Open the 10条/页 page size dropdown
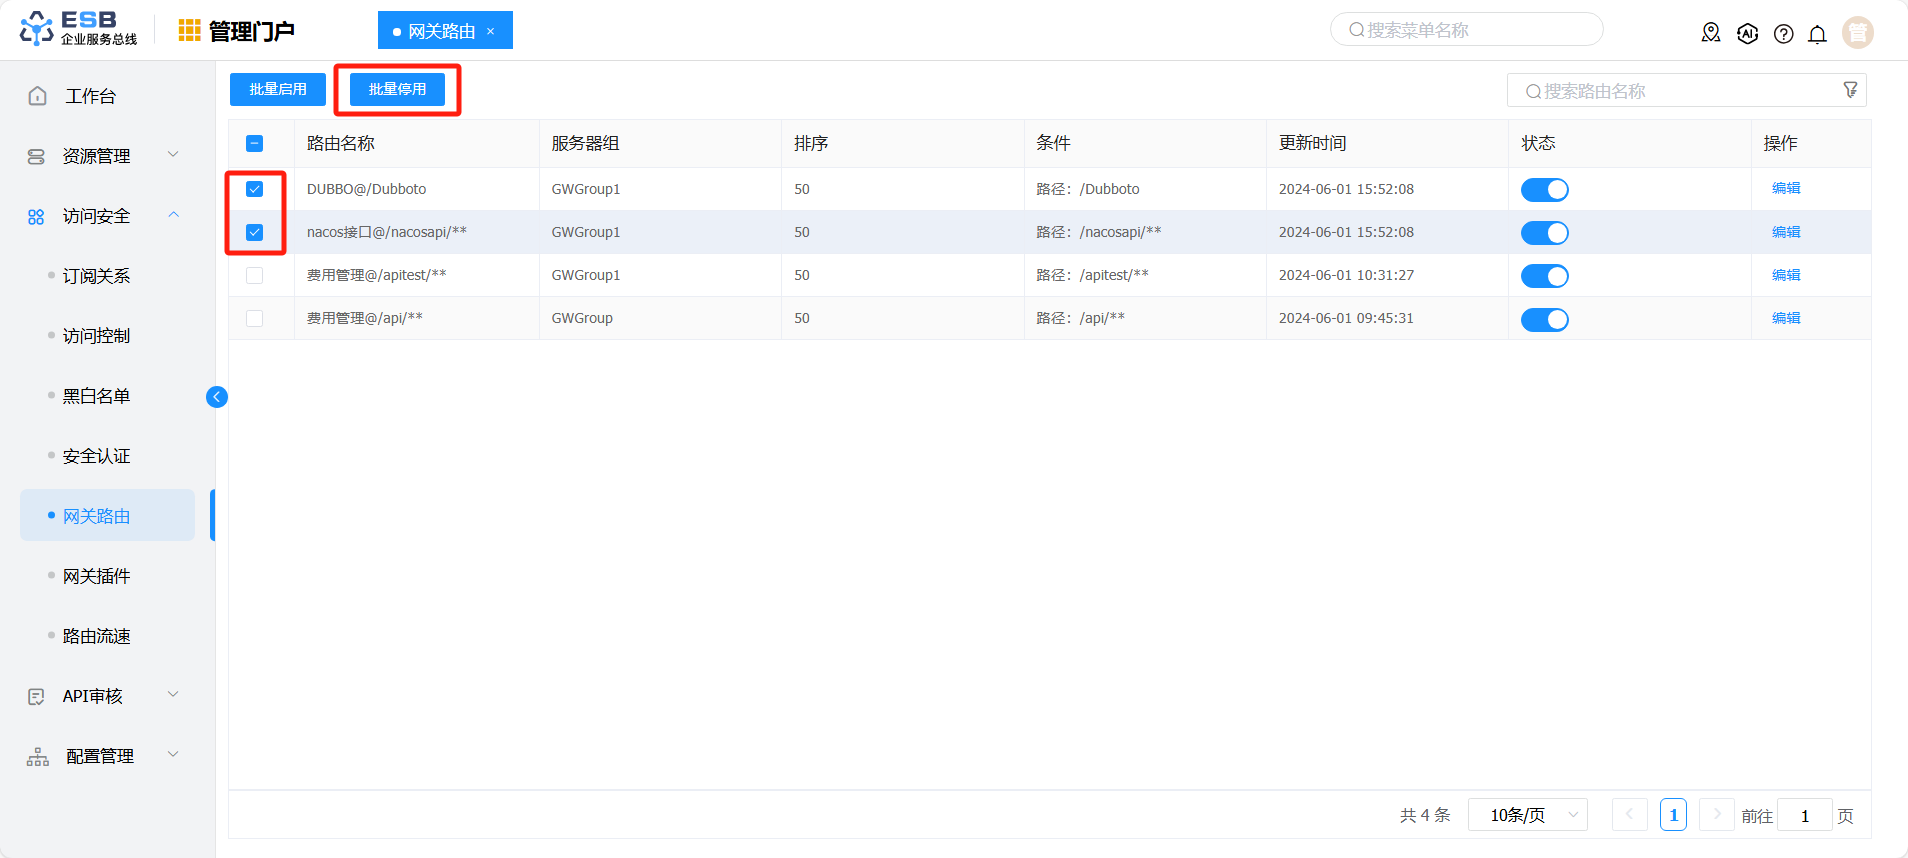This screenshot has height=858, width=1908. tap(1526, 815)
